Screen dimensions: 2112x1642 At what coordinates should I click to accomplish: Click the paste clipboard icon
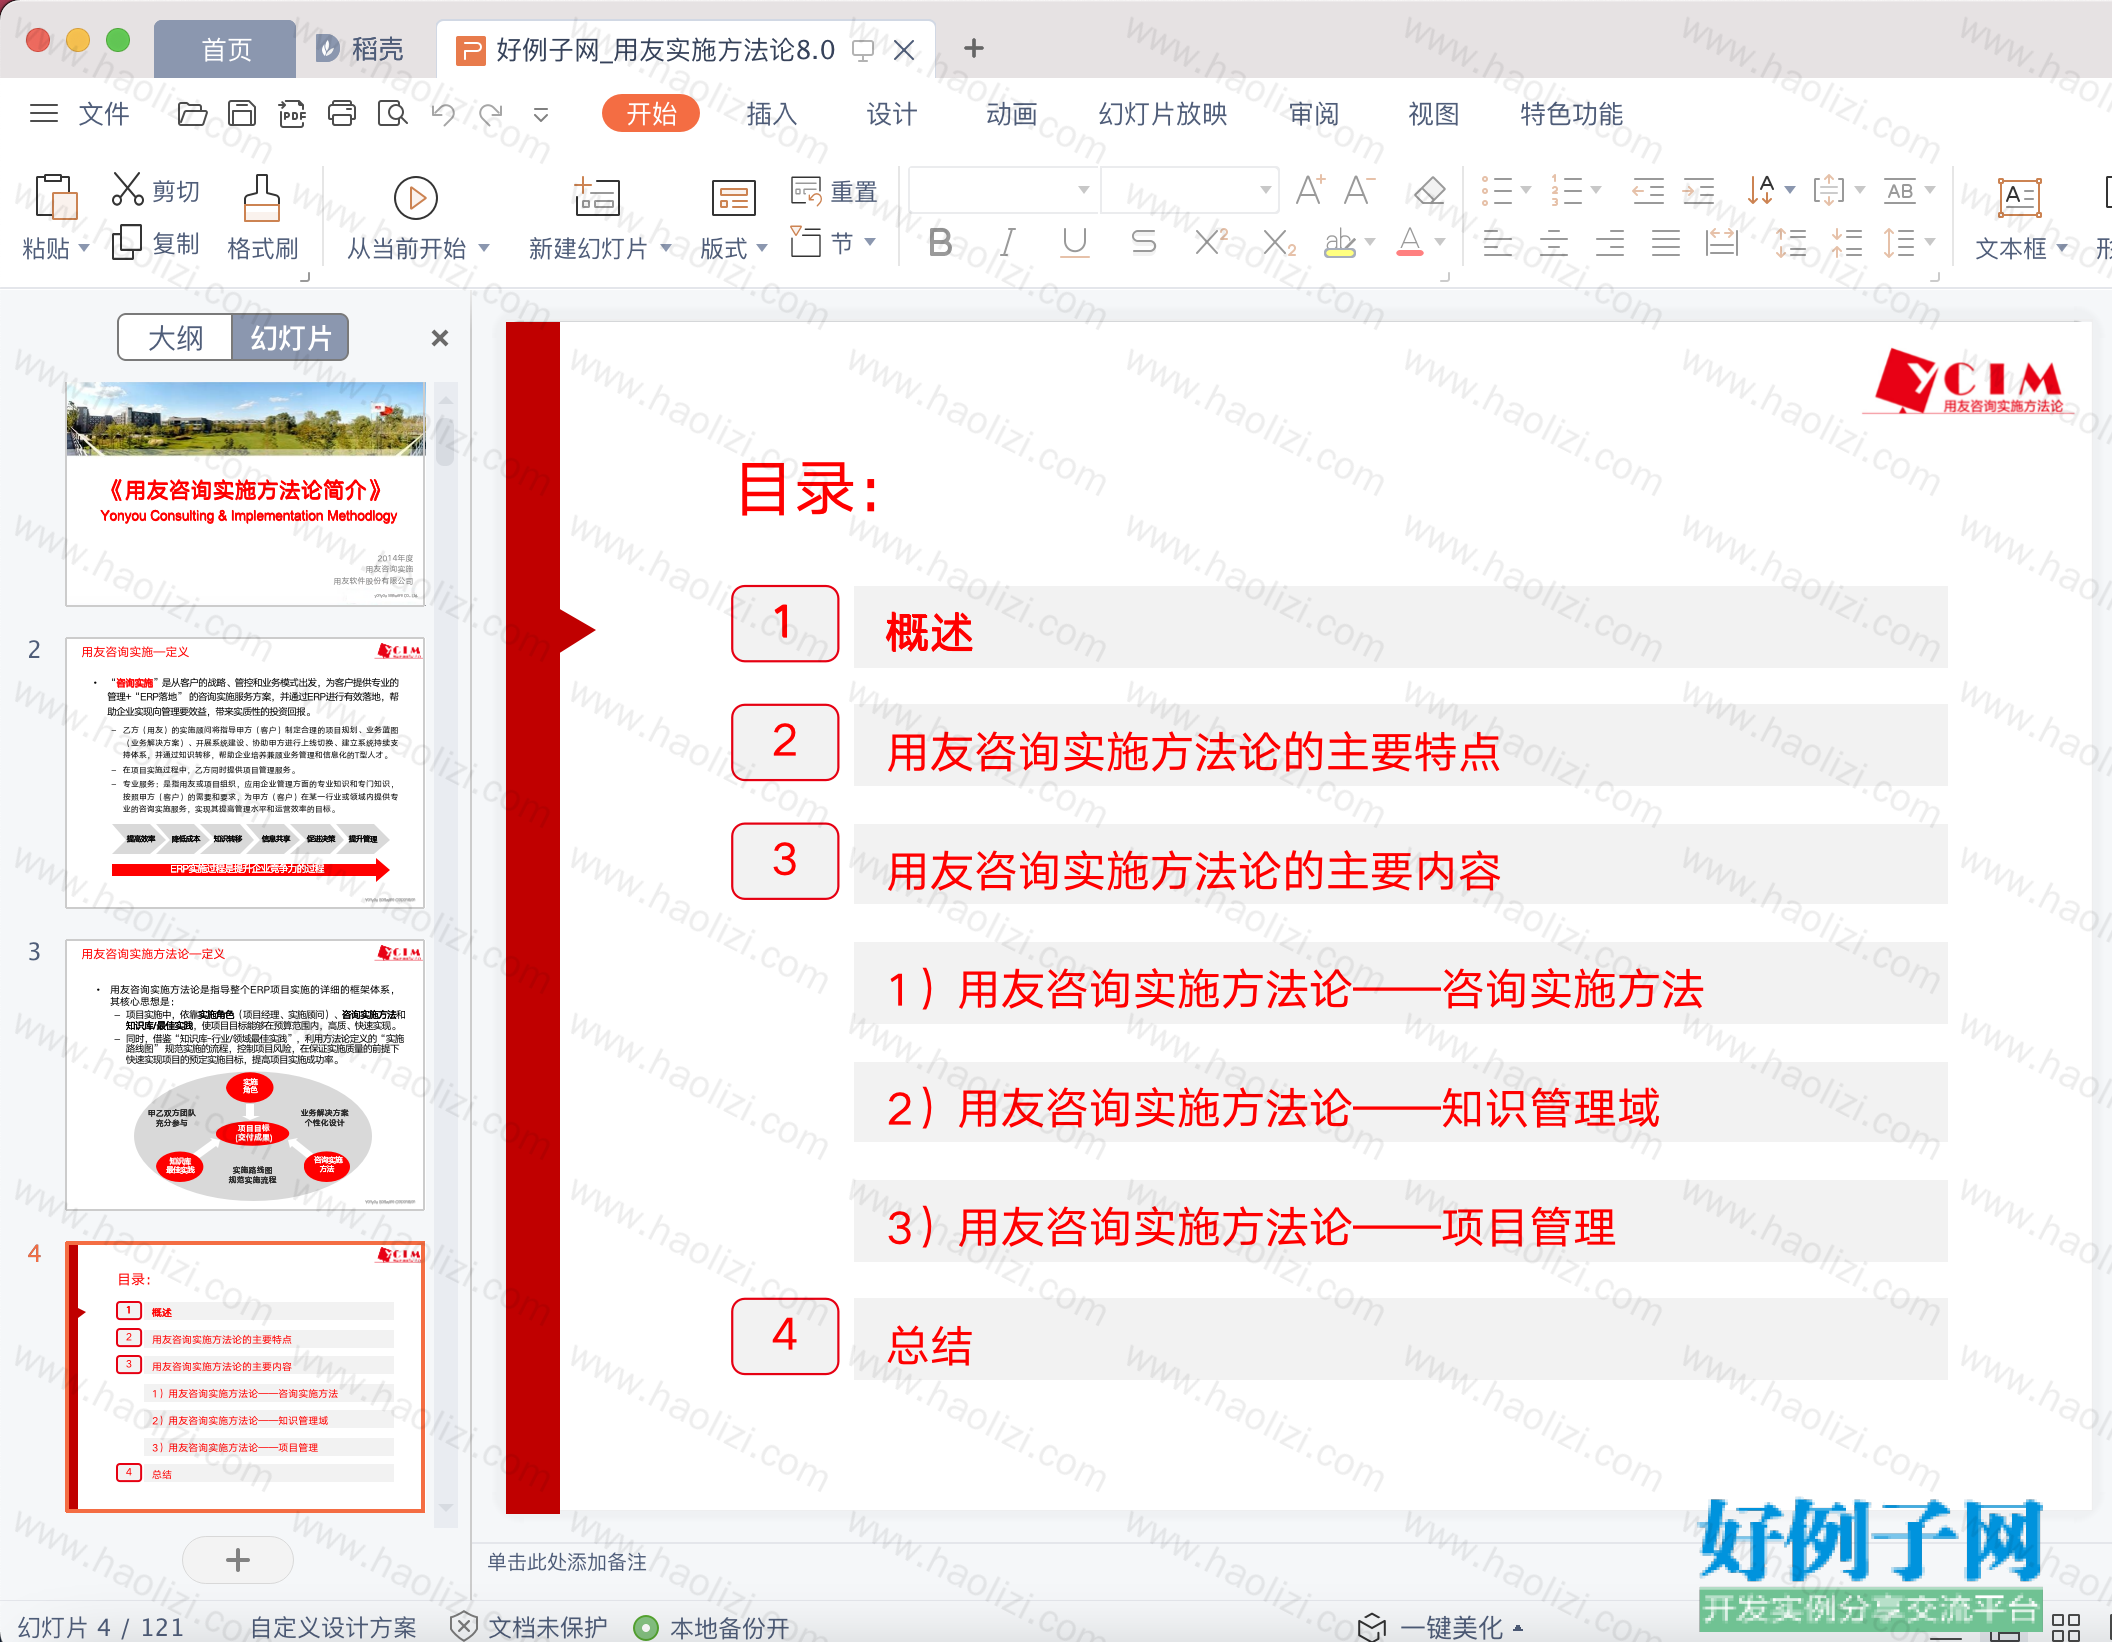click(55, 196)
